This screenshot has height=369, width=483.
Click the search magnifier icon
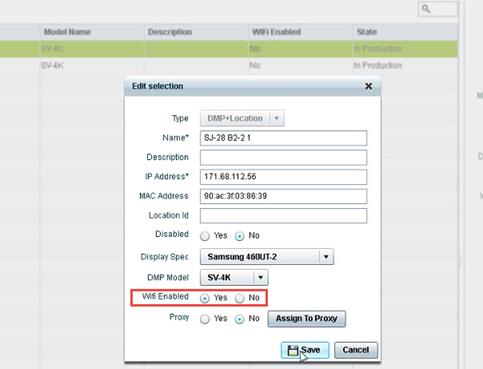pos(426,8)
